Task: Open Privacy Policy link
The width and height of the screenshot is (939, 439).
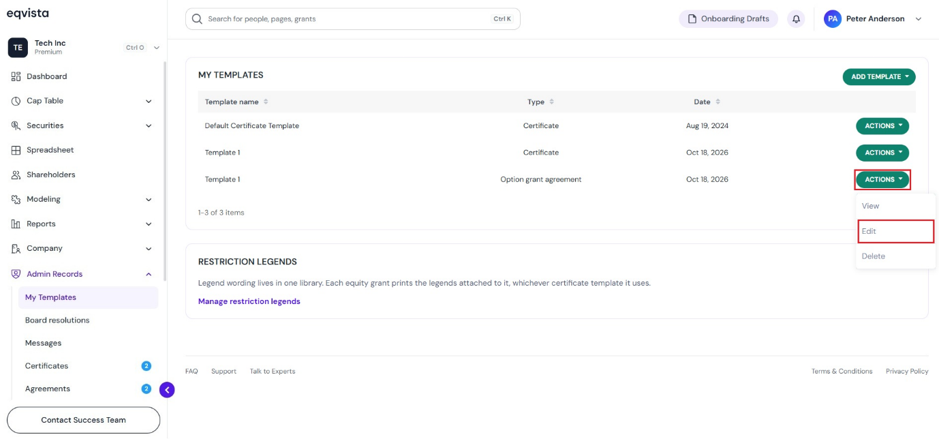Action: click(907, 371)
